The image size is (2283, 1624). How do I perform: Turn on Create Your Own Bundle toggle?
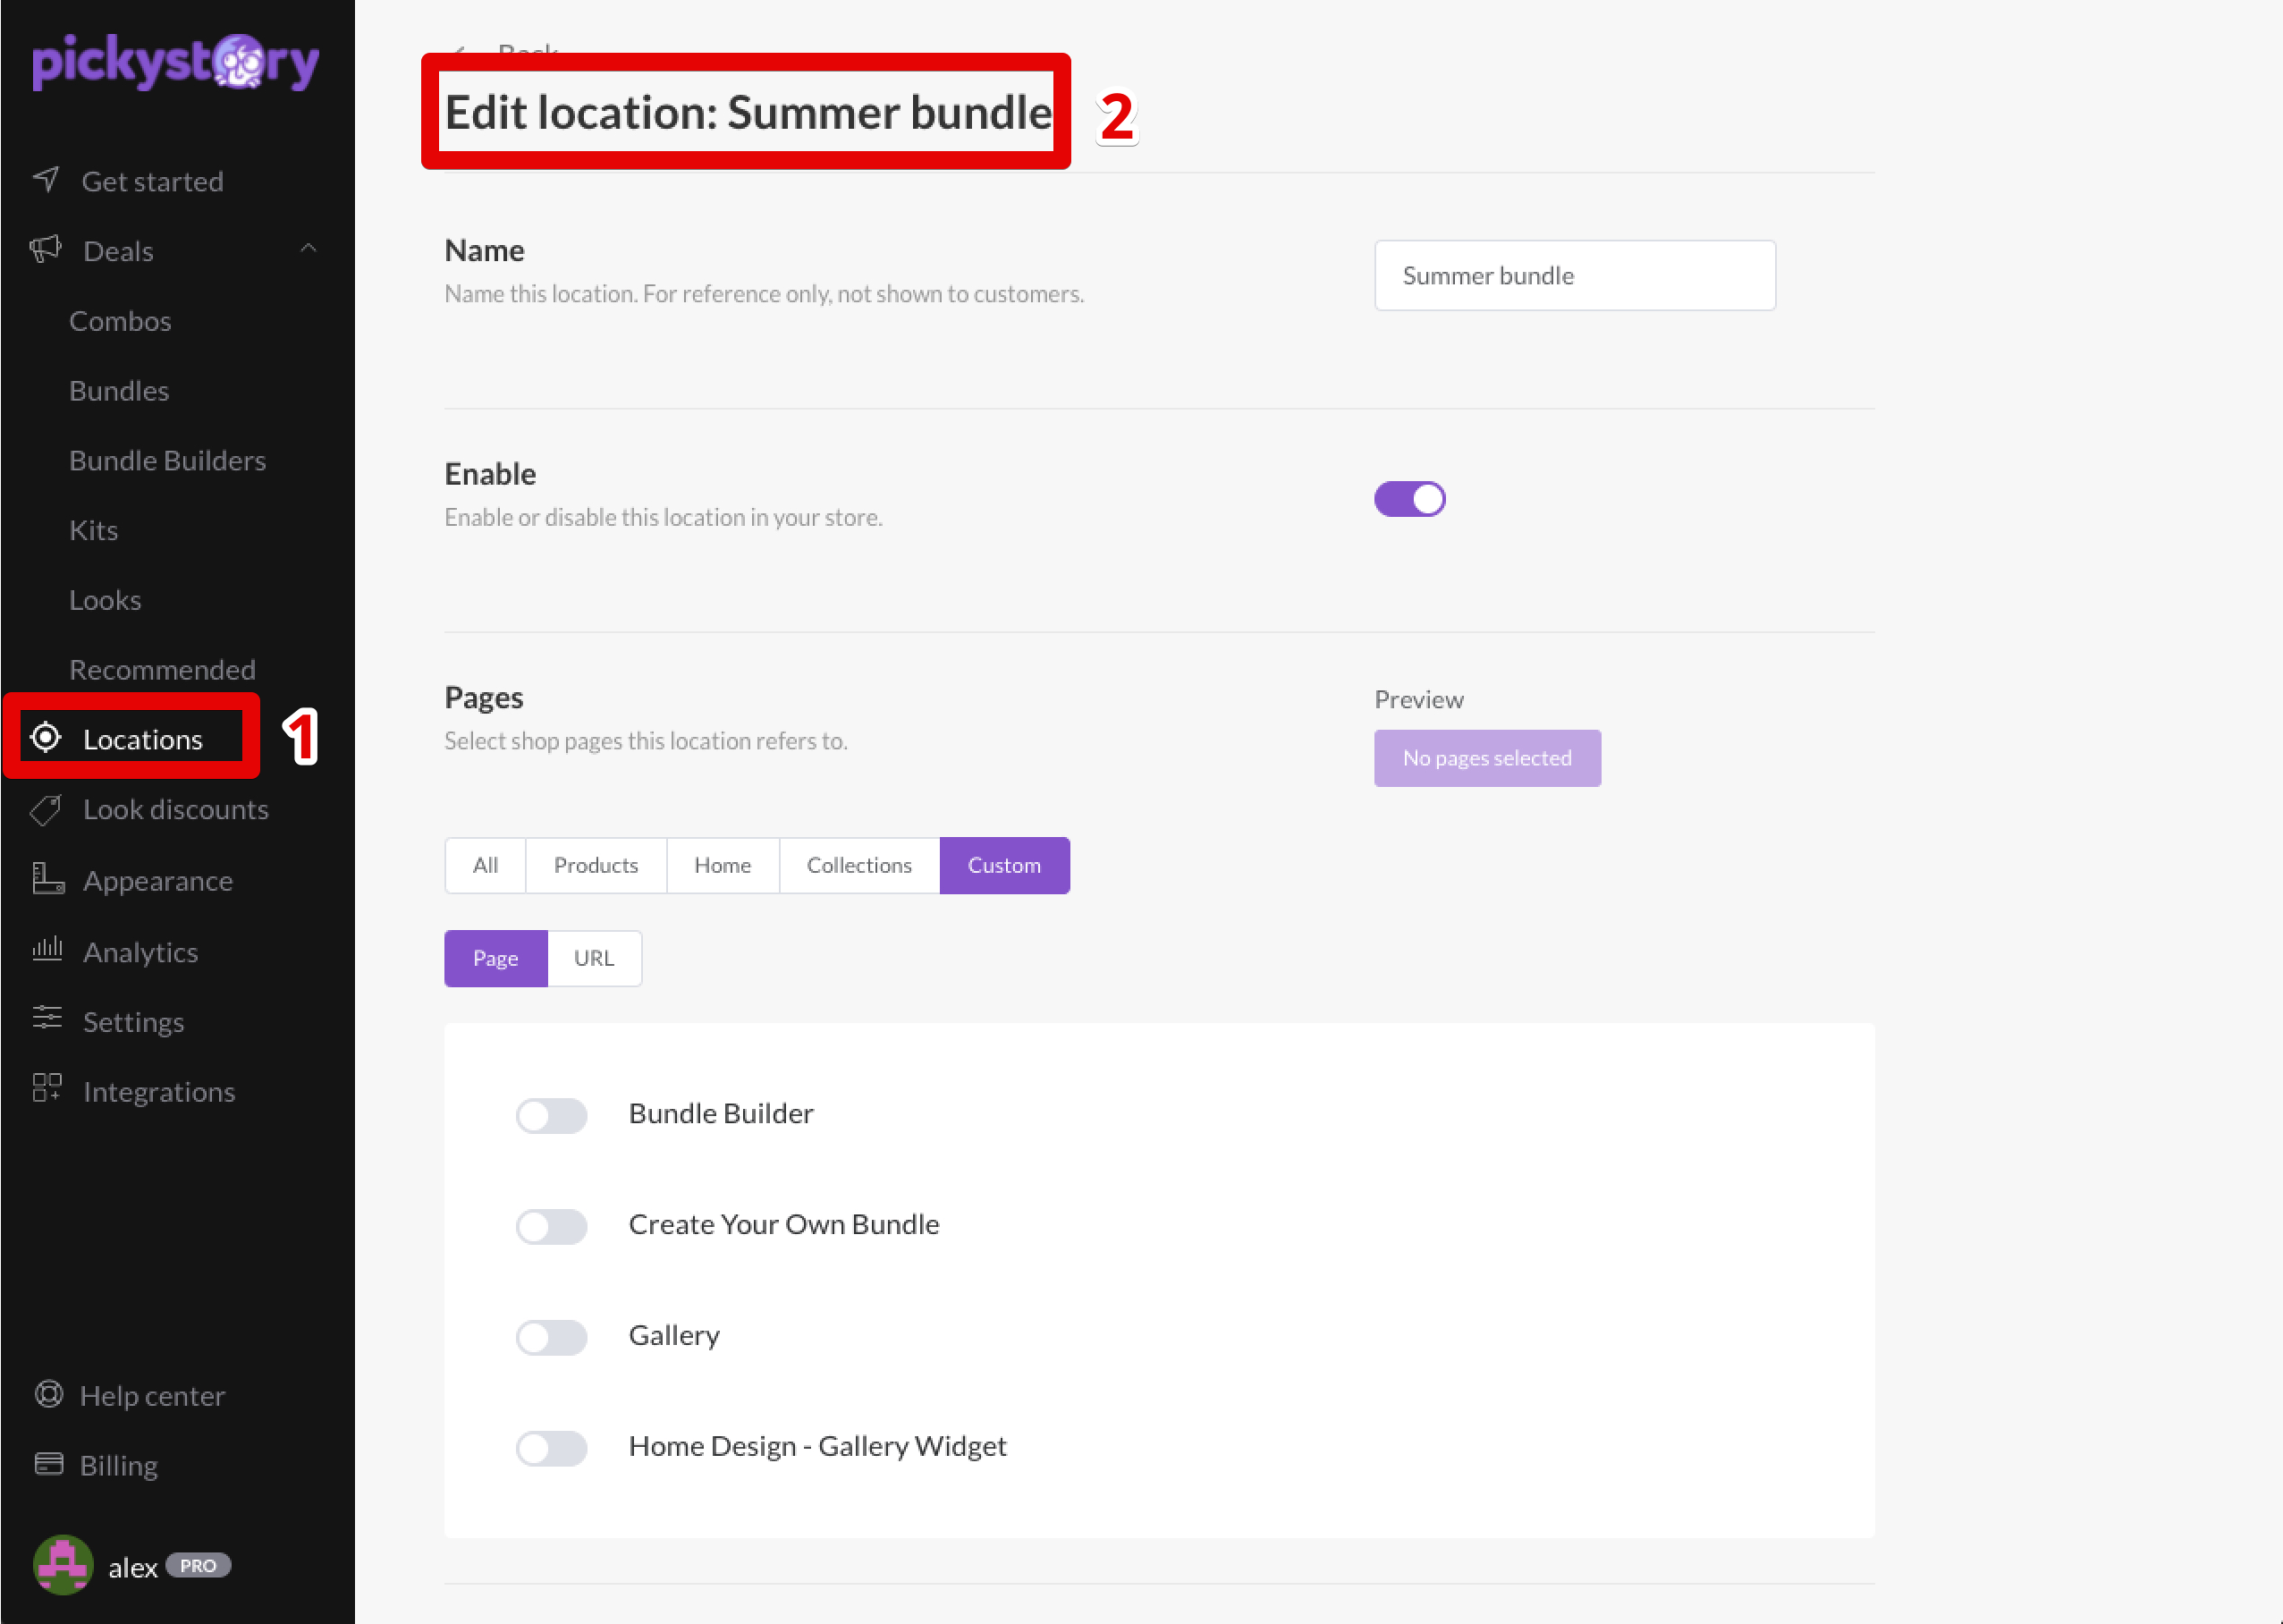[551, 1226]
